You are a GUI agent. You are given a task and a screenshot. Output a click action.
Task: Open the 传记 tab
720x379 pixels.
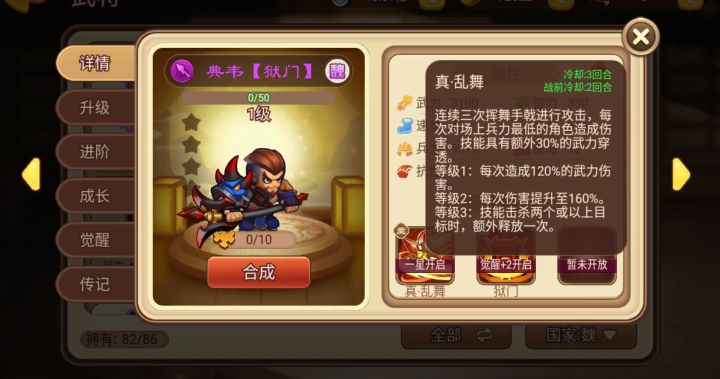[x=96, y=284]
